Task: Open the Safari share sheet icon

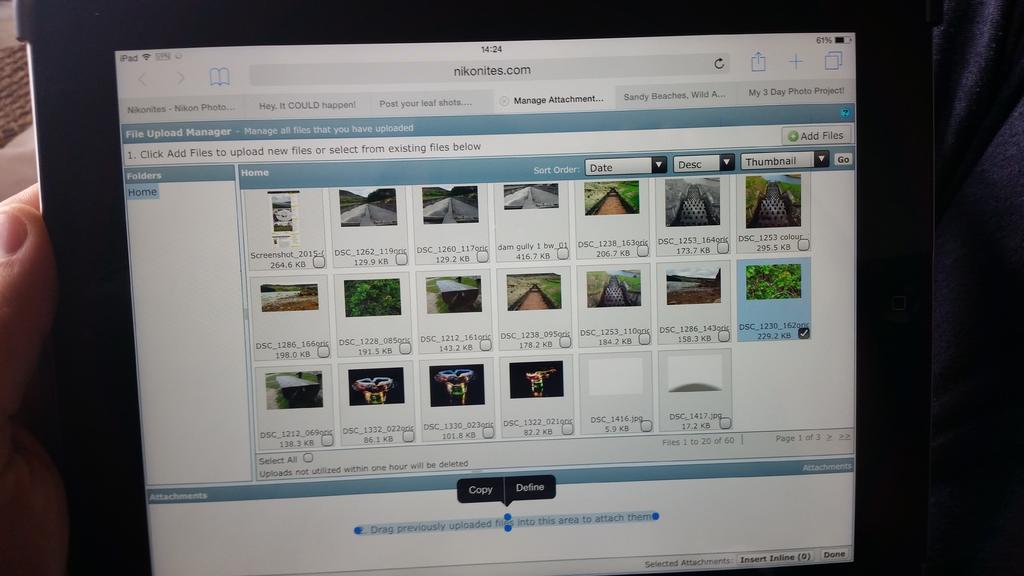Action: pos(758,62)
